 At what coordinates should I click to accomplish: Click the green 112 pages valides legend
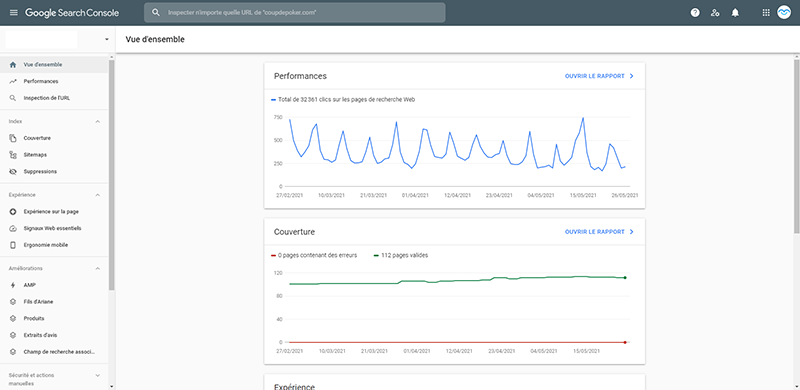pyautogui.click(x=401, y=255)
